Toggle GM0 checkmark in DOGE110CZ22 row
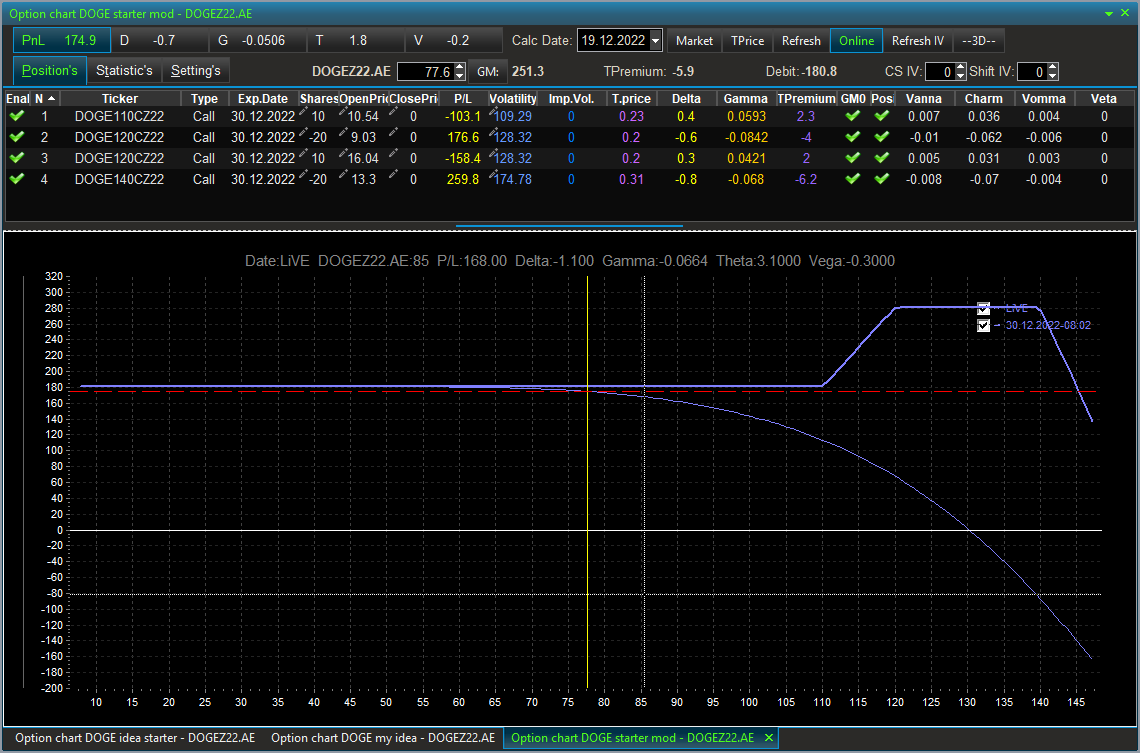Image resolution: width=1140 pixels, height=753 pixels. pyautogui.click(x=853, y=116)
